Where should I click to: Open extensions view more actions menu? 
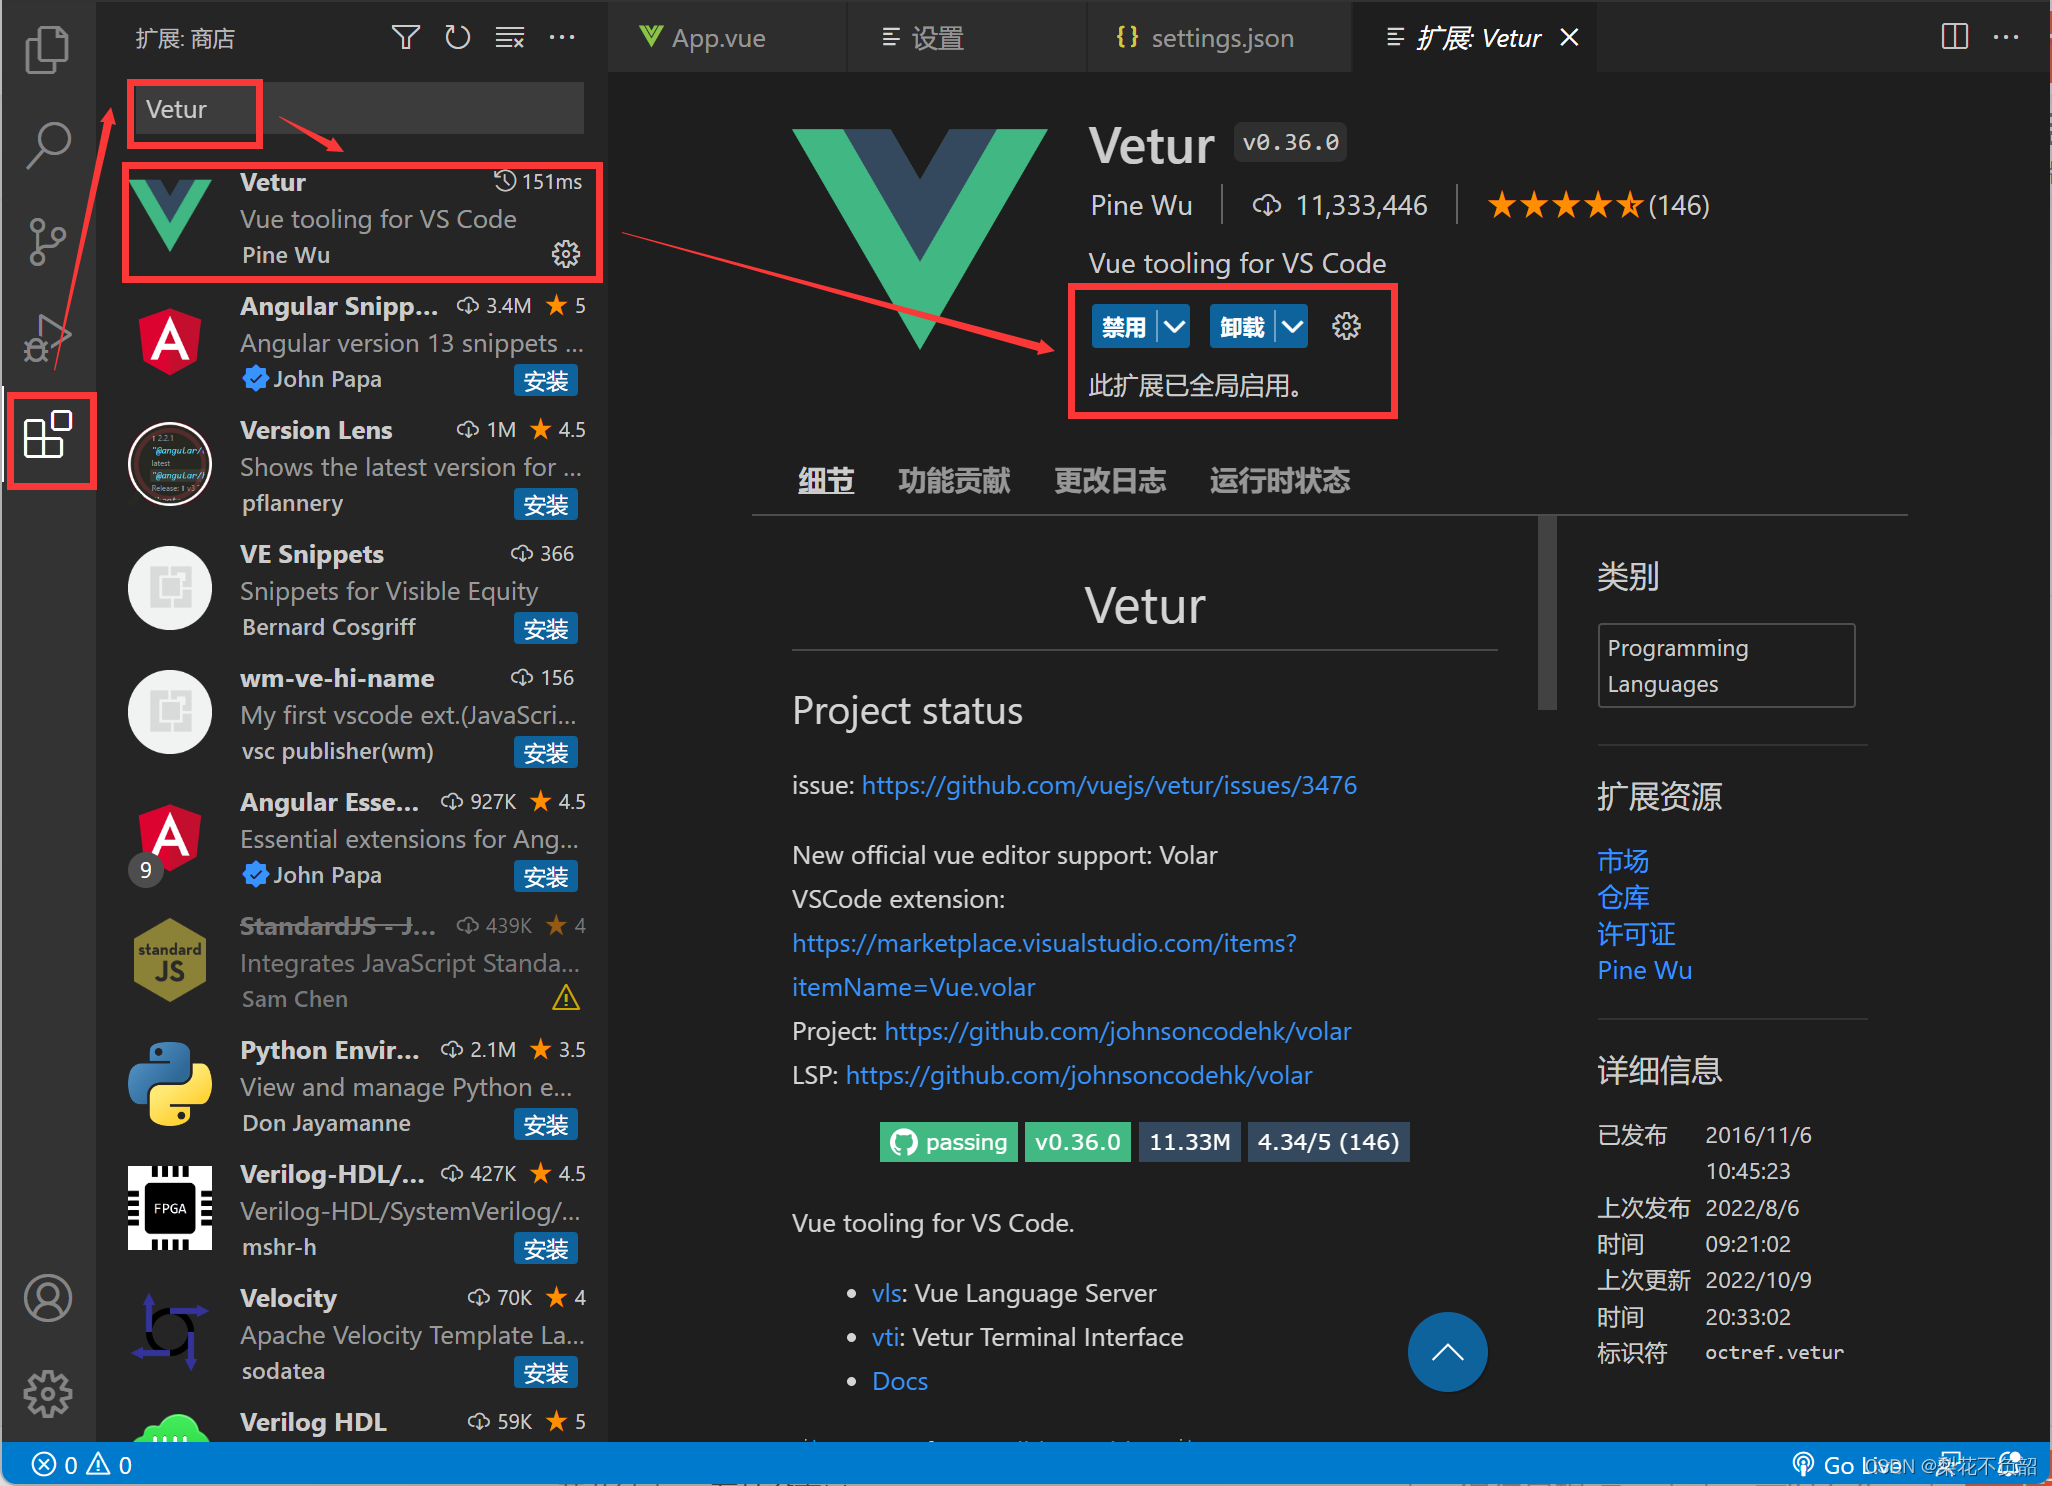562,38
